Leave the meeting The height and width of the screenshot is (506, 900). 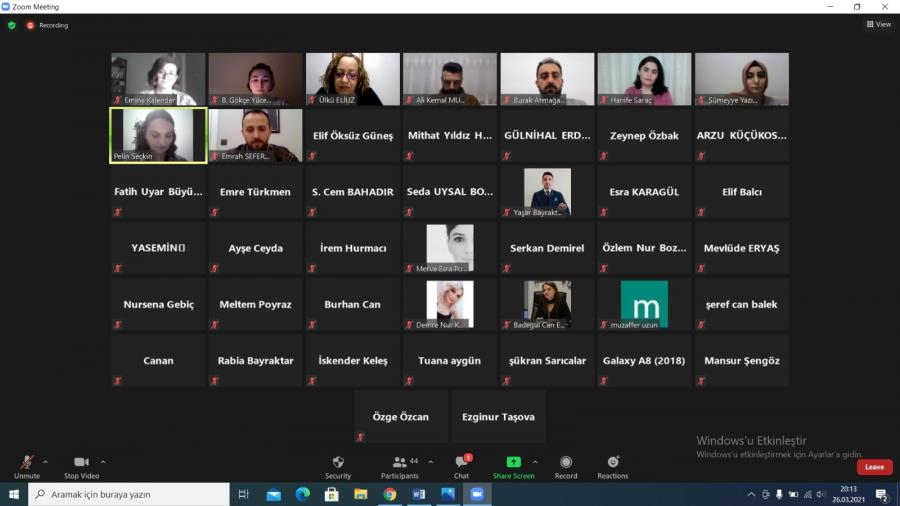point(874,467)
